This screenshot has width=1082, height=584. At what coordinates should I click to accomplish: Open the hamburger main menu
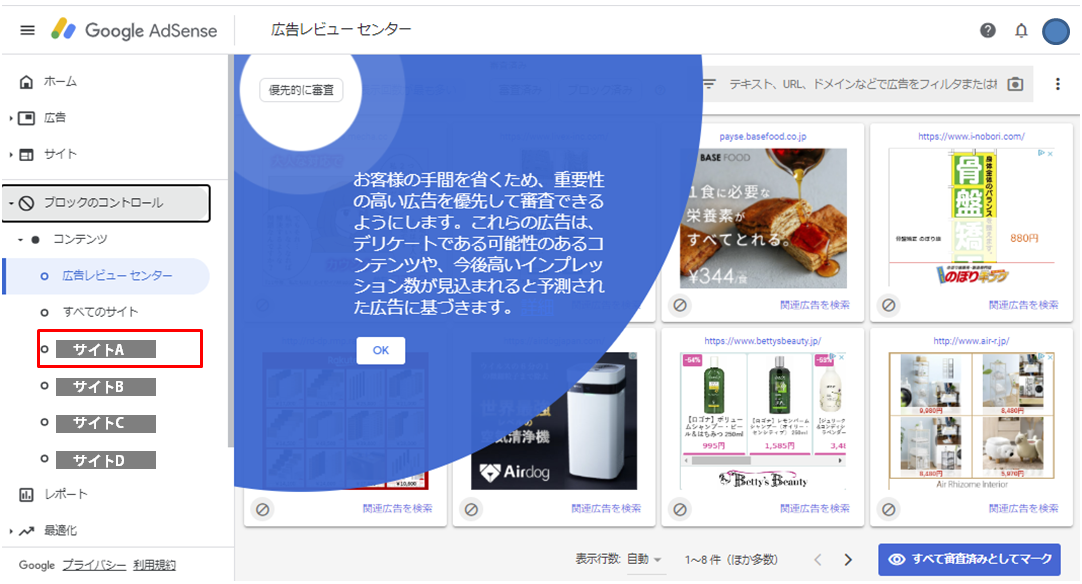pyautogui.click(x=28, y=30)
